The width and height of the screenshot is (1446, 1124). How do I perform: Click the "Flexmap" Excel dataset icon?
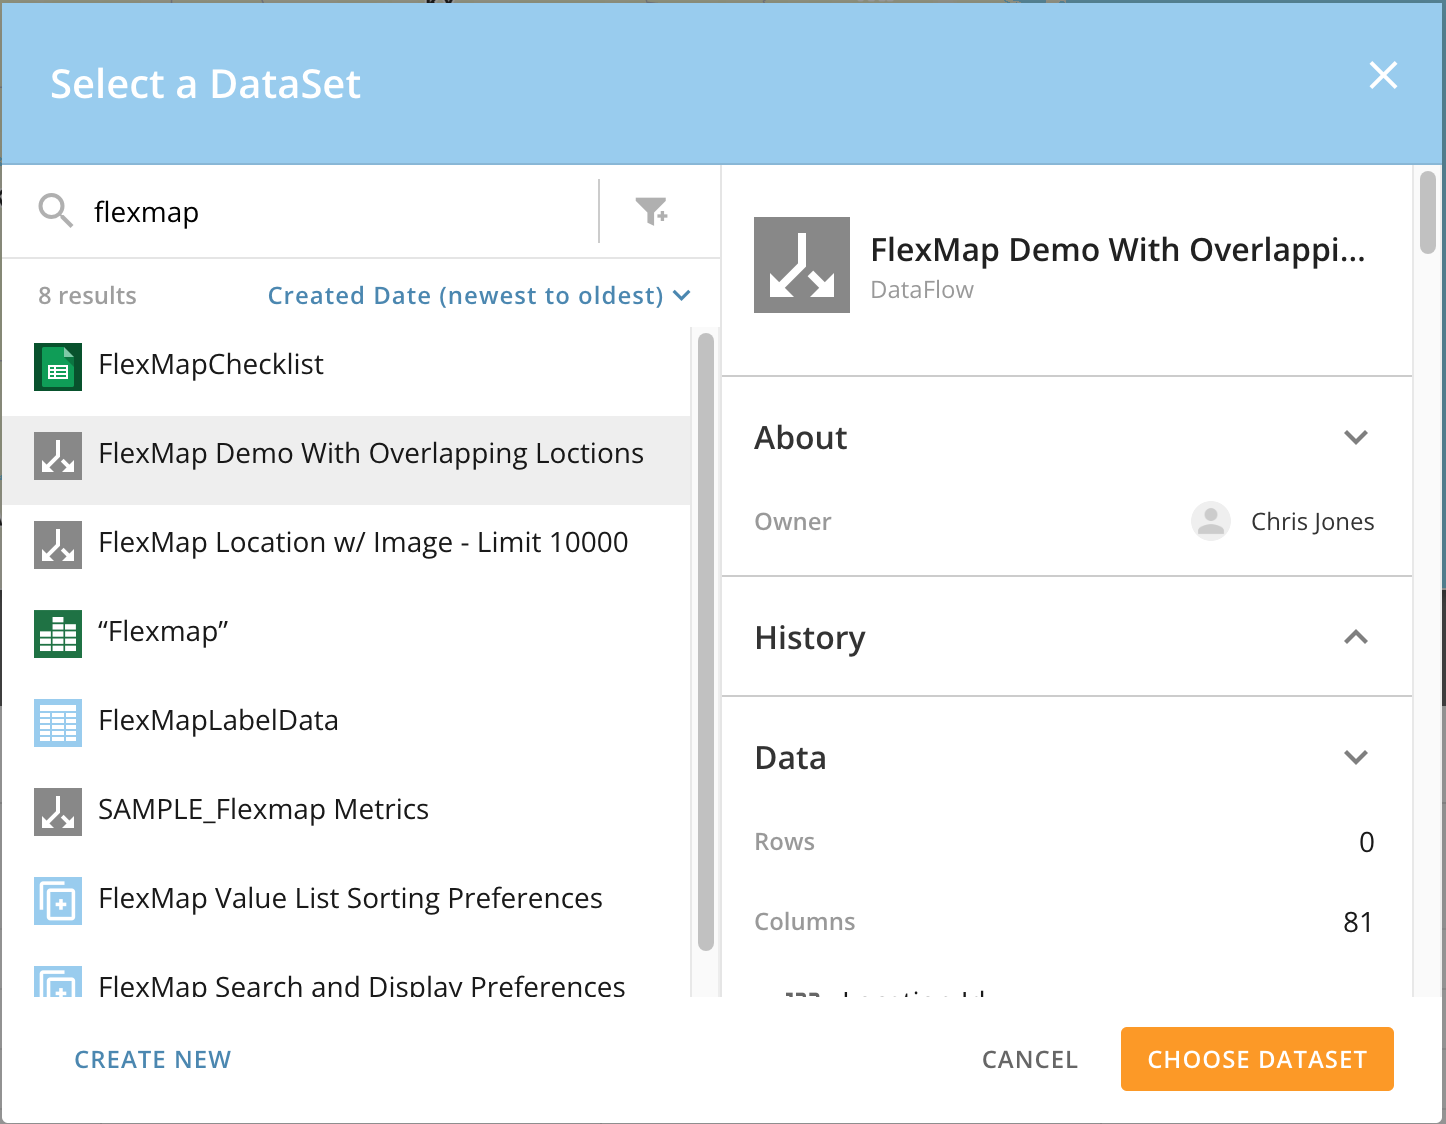click(57, 633)
